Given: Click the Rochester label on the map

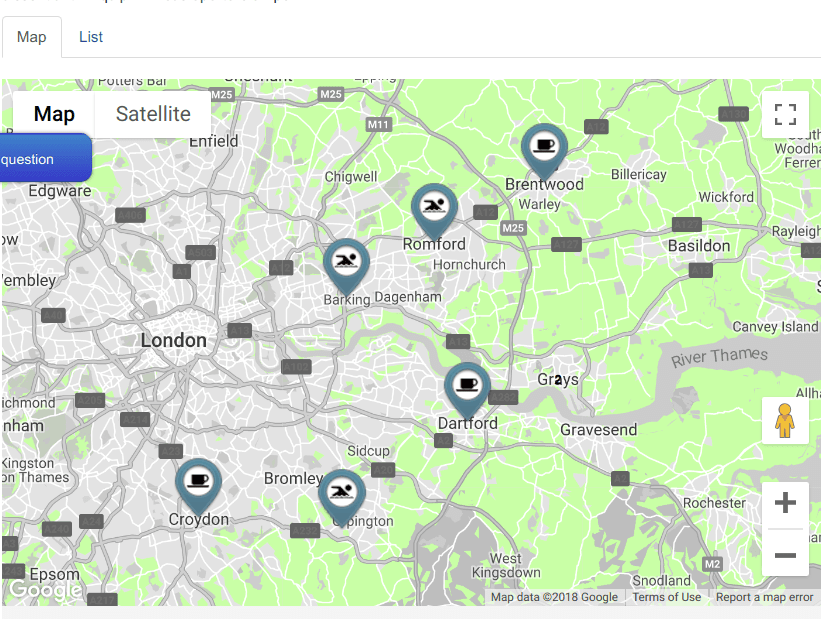Looking at the screenshot, I should coord(715,503).
